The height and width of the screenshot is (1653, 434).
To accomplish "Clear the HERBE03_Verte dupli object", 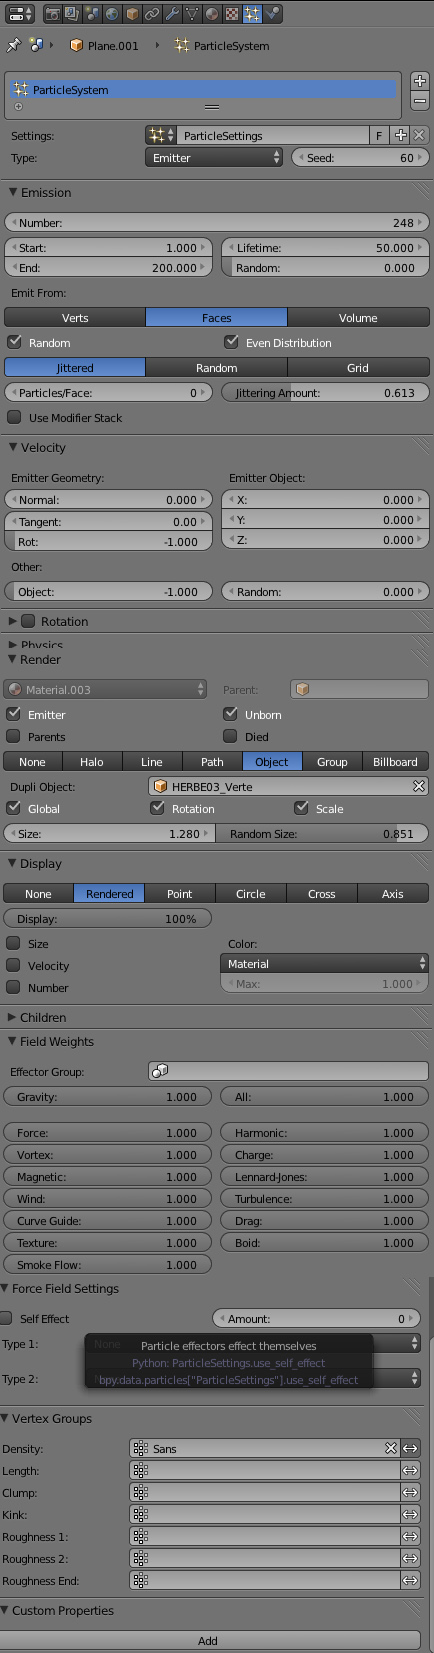I will coord(419,787).
